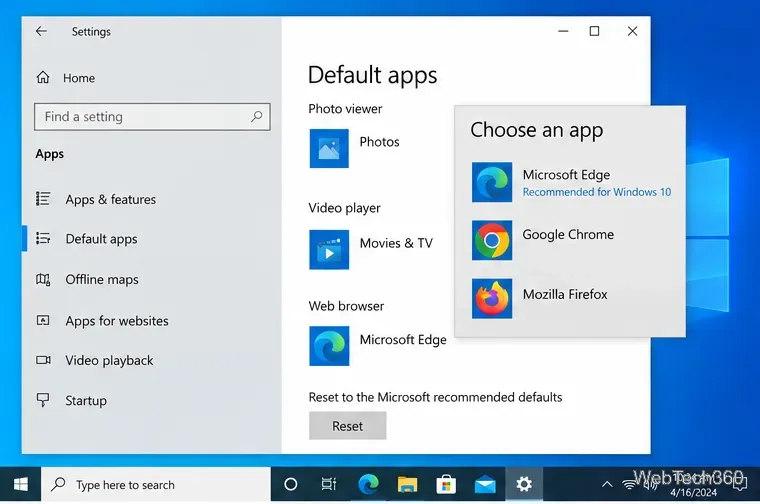Viewport: 760px width, 504px height.
Task: Open Video playback settings
Action: click(x=95, y=361)
